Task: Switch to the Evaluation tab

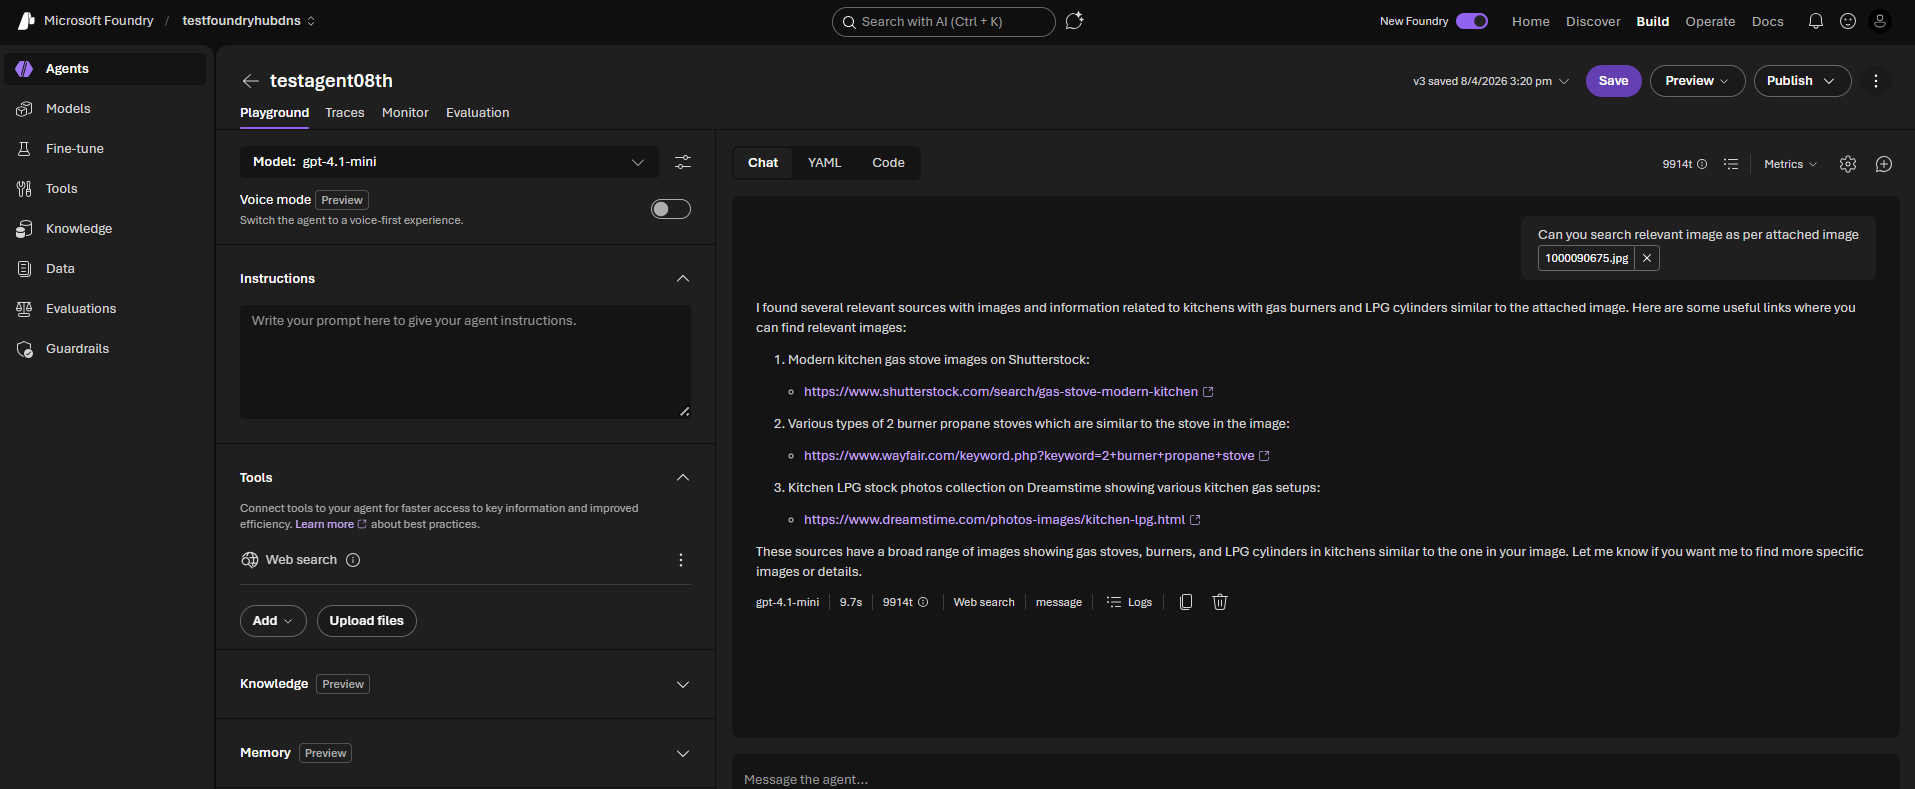Action: tap(478, 113)
